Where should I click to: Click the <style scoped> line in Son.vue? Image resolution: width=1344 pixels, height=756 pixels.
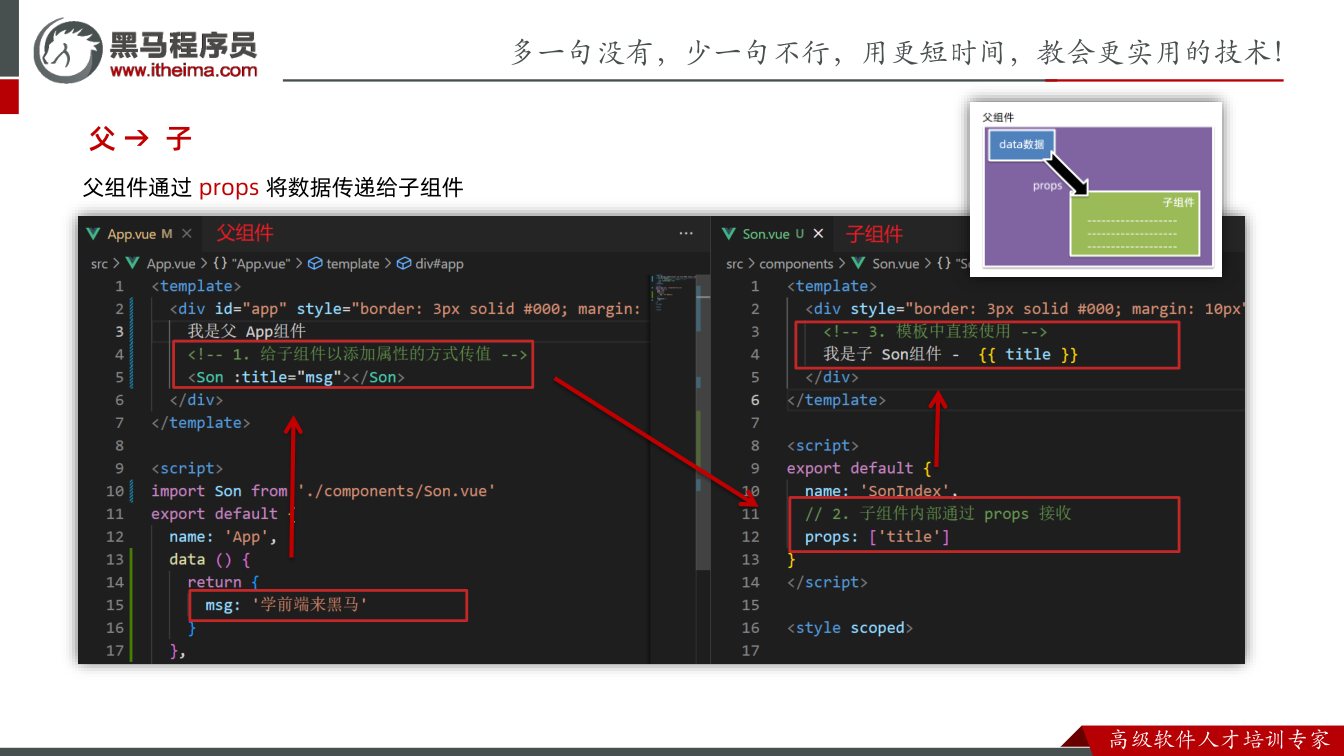pyautogui.click(x=850, y=628)
